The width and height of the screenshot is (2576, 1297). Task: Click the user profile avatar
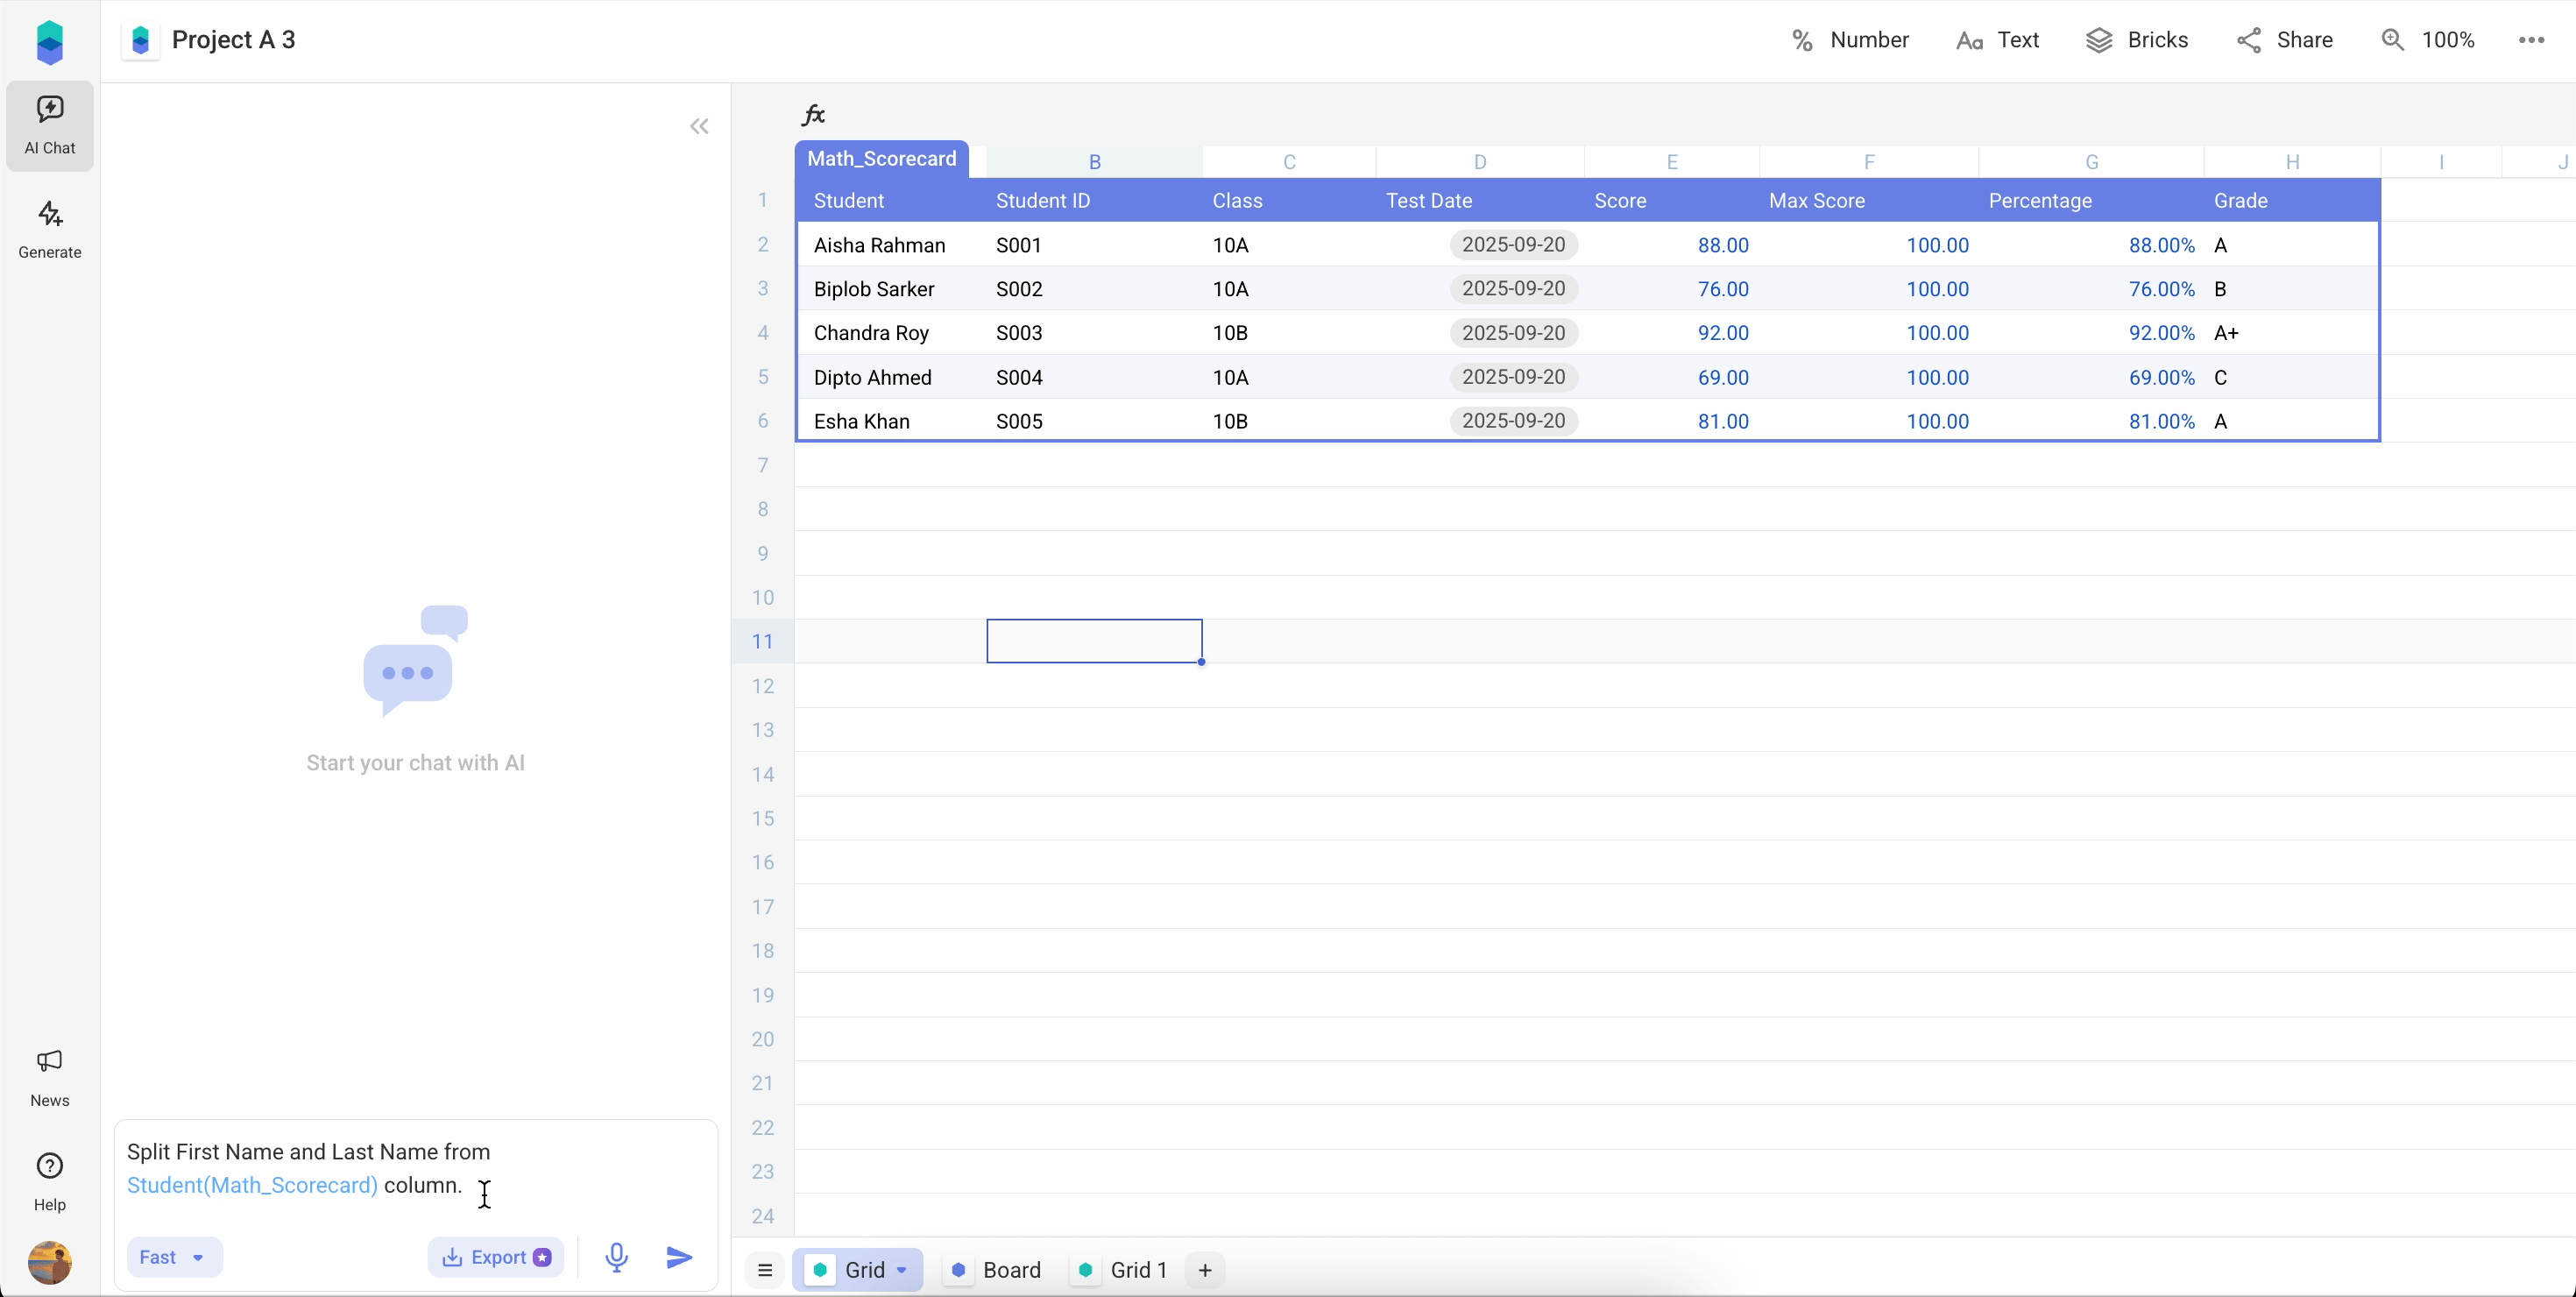(x=50, y=1262)
